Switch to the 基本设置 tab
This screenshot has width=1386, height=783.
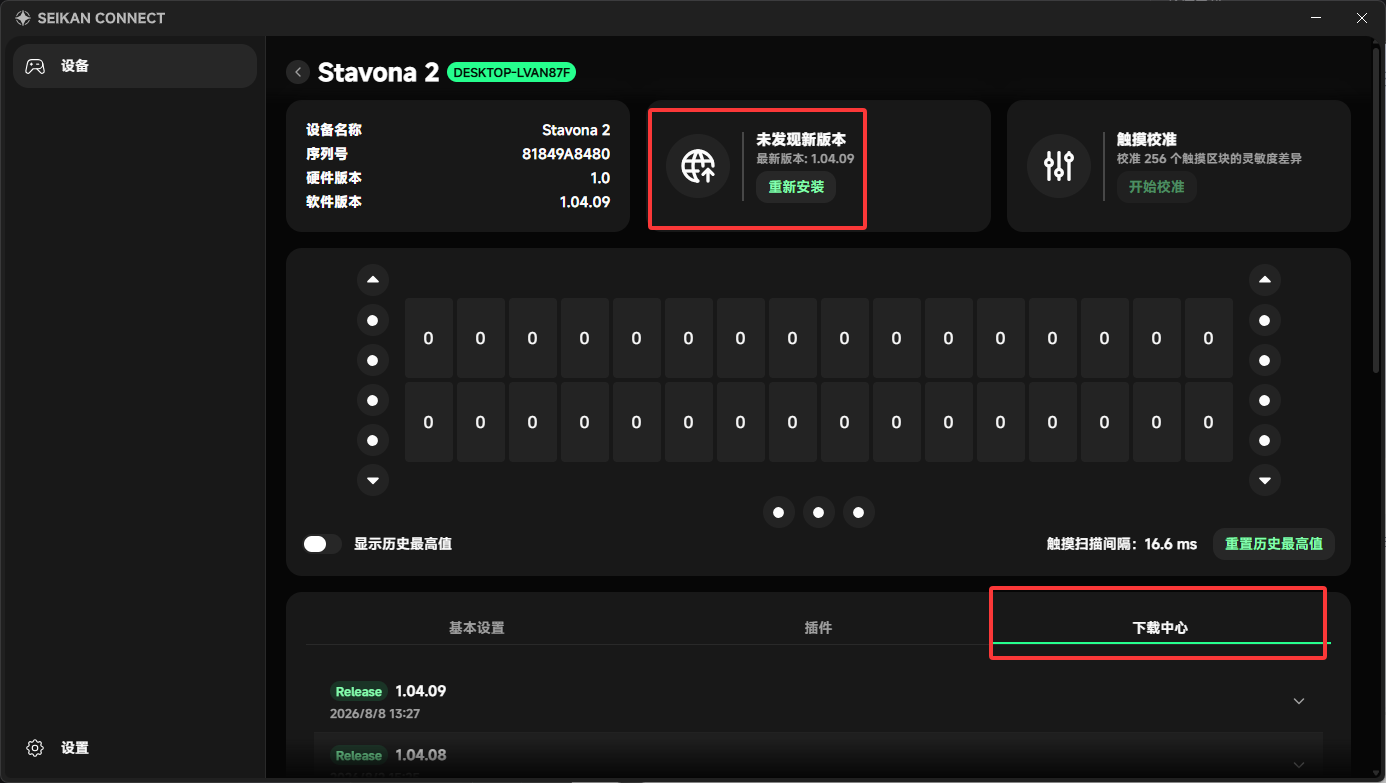[476, 628]
